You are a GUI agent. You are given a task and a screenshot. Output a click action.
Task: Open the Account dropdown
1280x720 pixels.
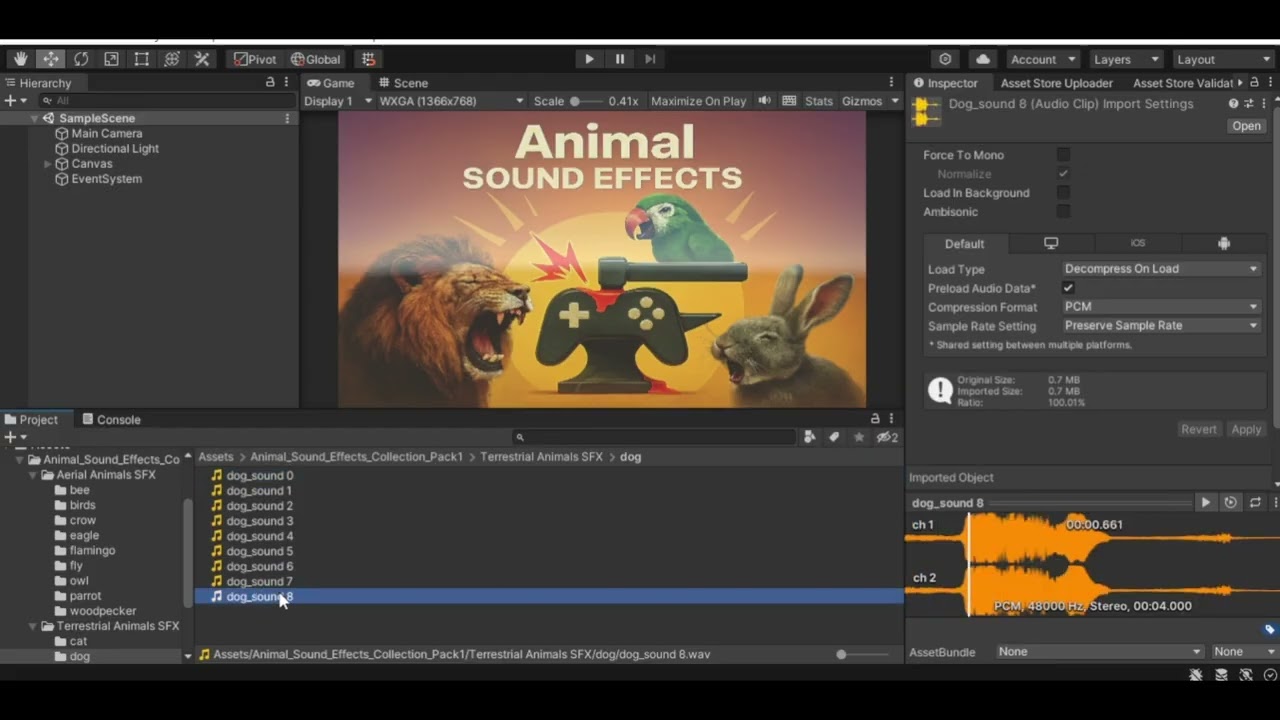pyautogui.click(x=1043, y=59)
